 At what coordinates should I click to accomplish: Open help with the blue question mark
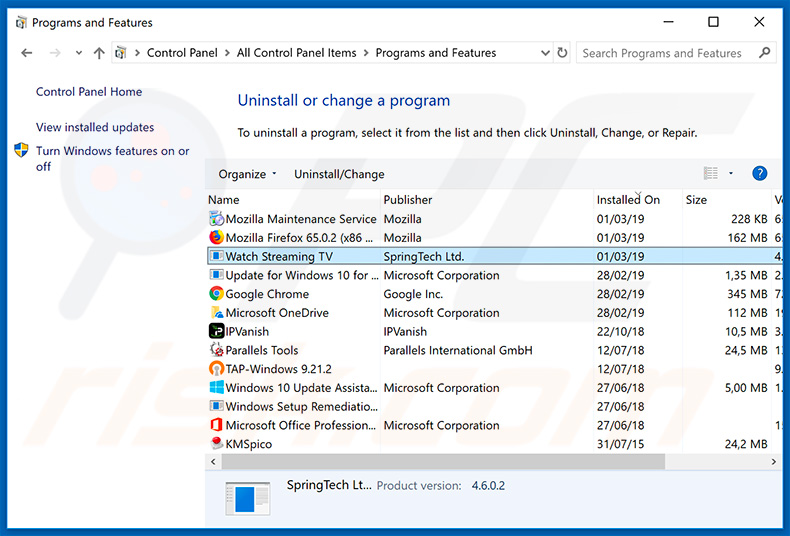(x=759, y=173)
